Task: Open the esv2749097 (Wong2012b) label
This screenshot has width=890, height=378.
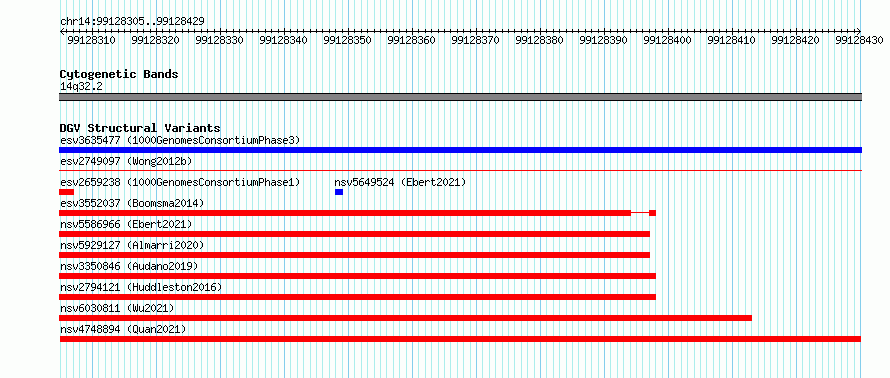Action: [126, 161]
